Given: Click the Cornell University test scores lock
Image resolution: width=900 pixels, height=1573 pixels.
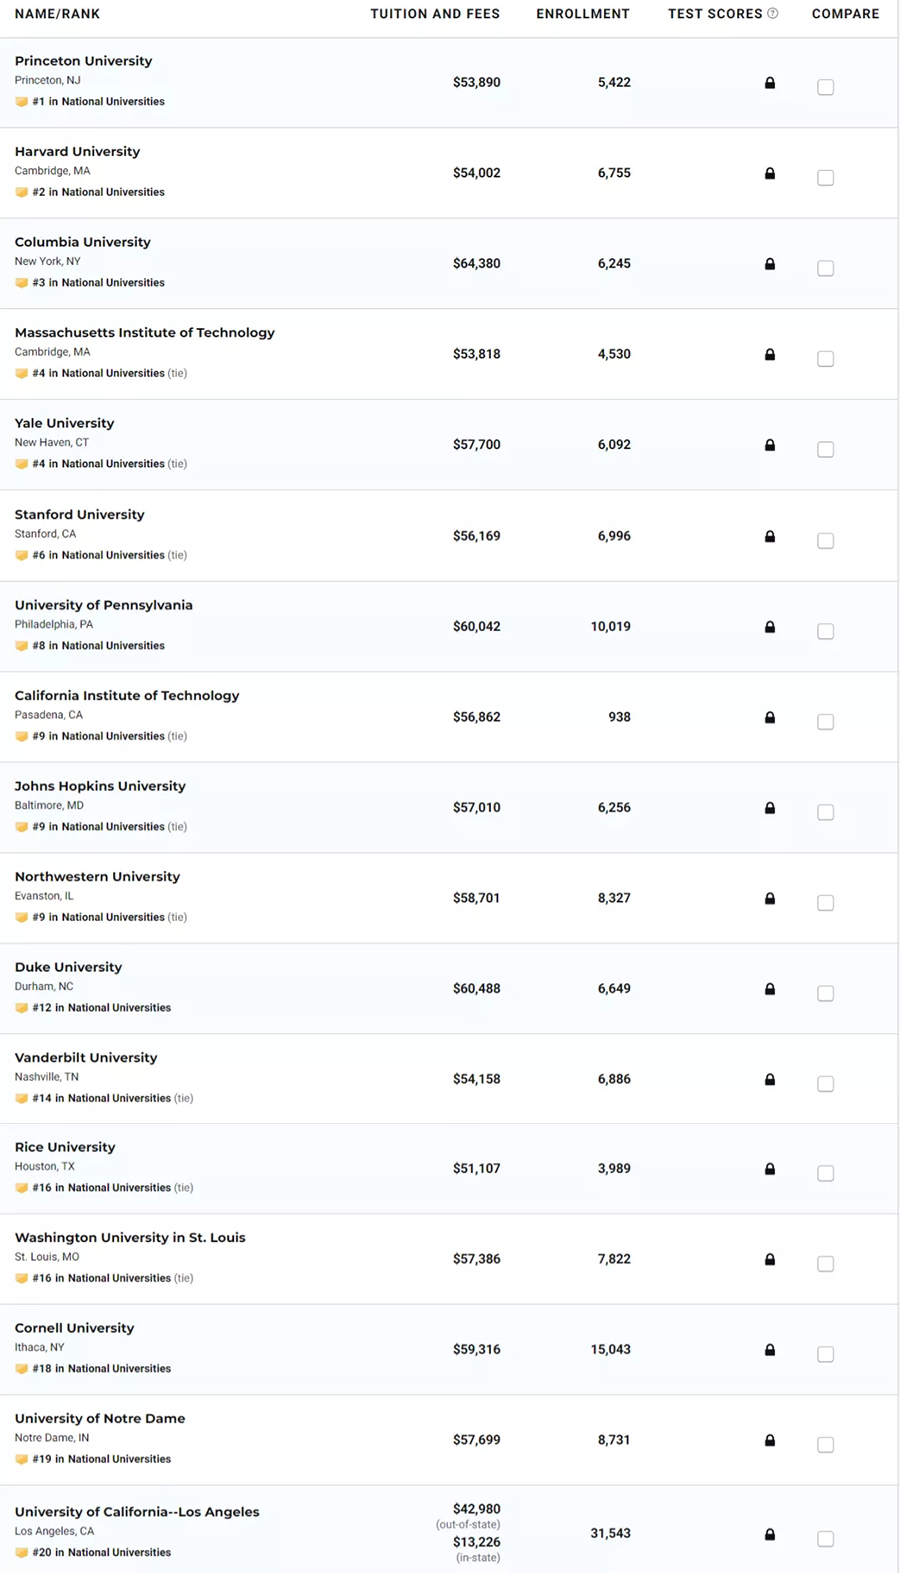Looking at the screenshot, I should [770, 1350].
